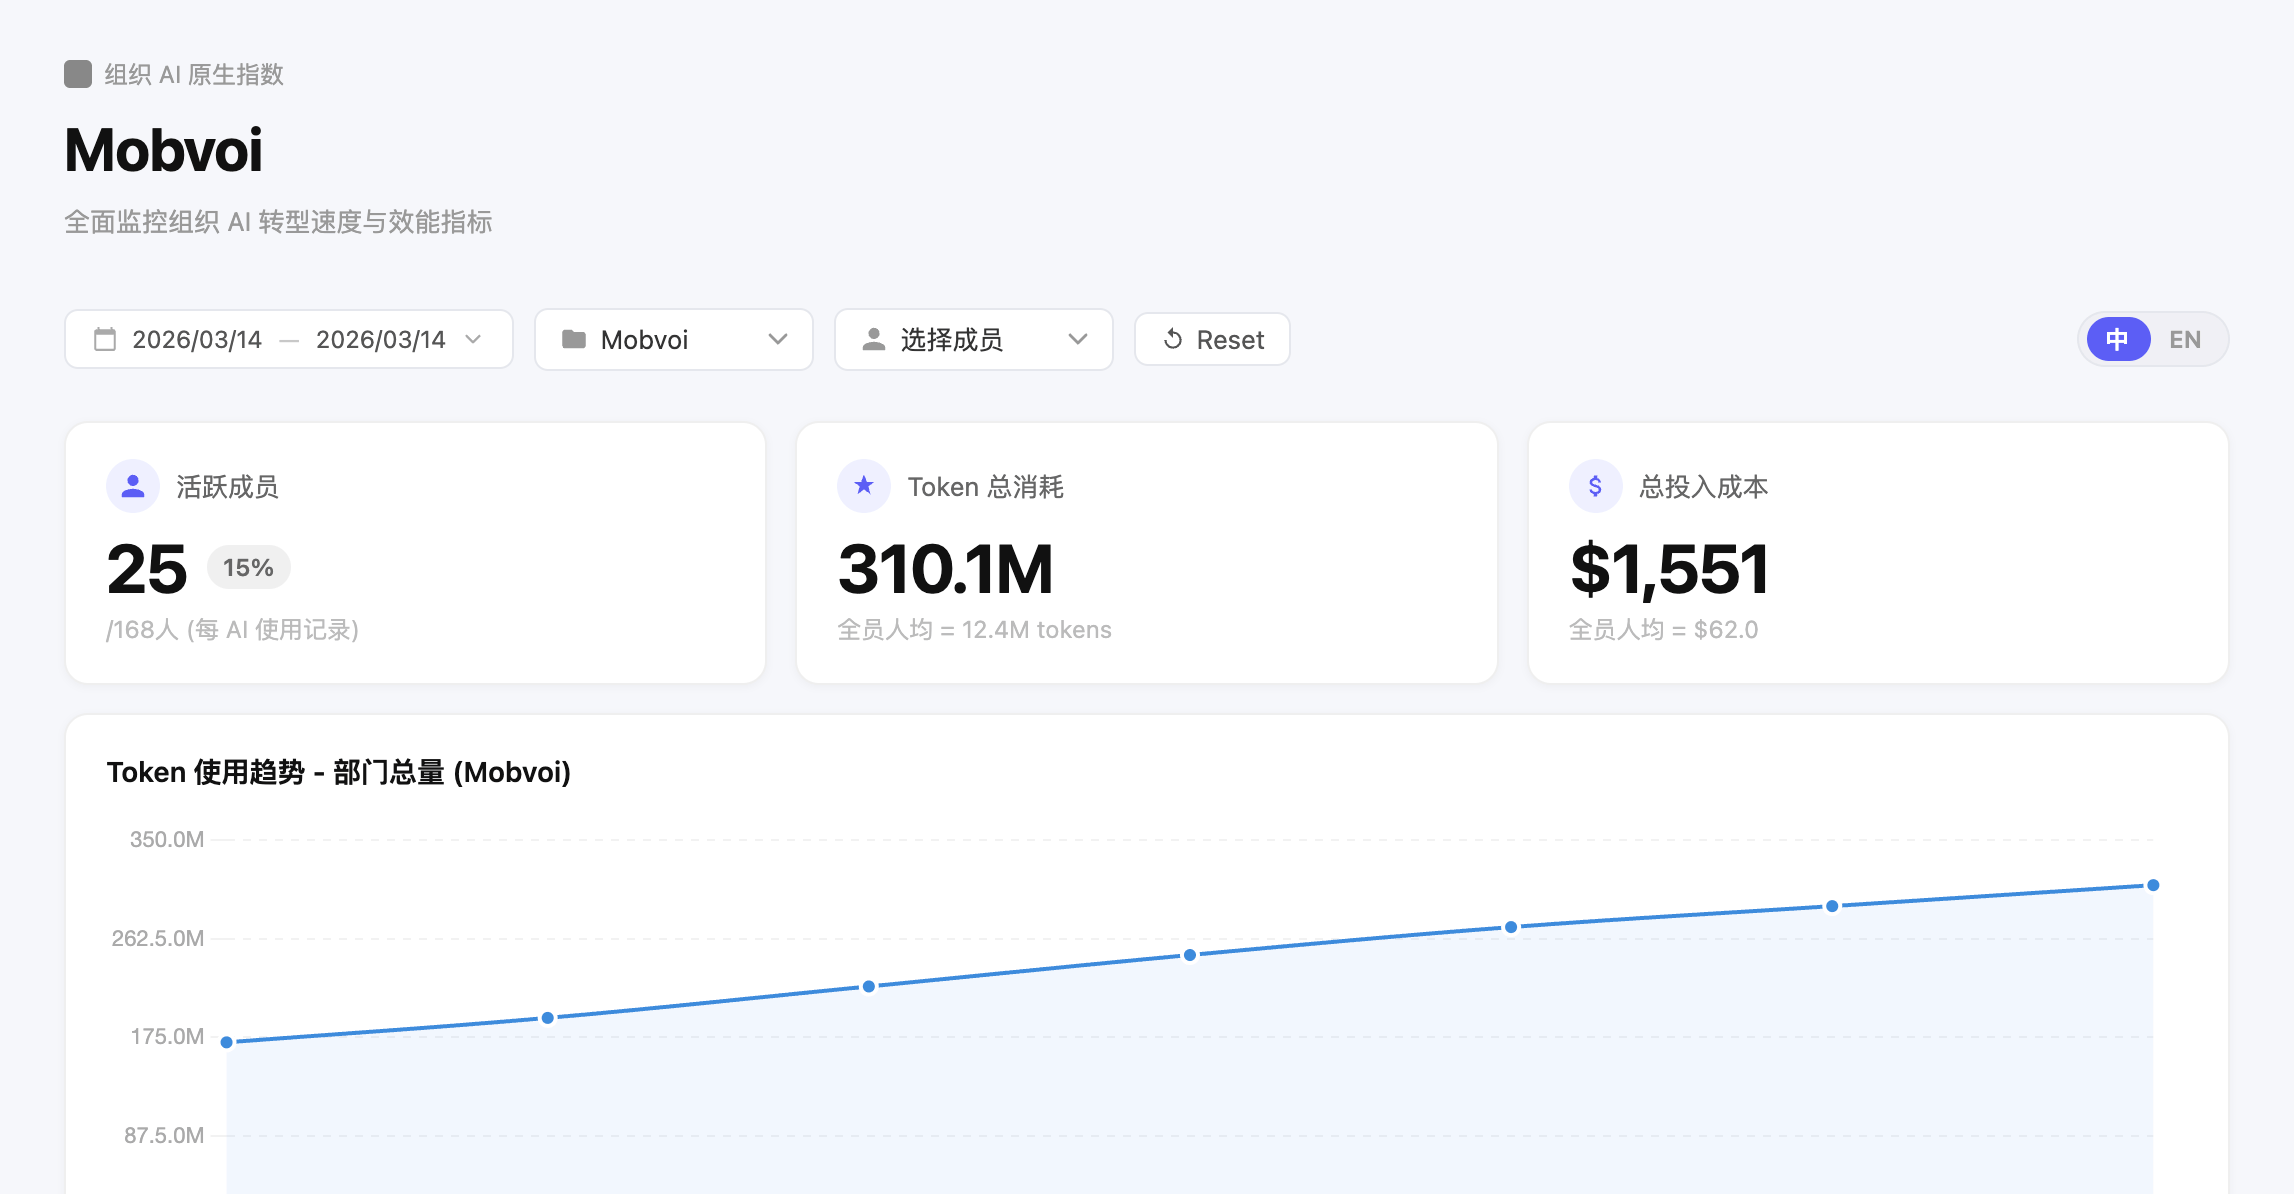The width and height of the screenshot is (2294, 1194).
Task: Click the 15% badge on active members
Action: (248, 567)
